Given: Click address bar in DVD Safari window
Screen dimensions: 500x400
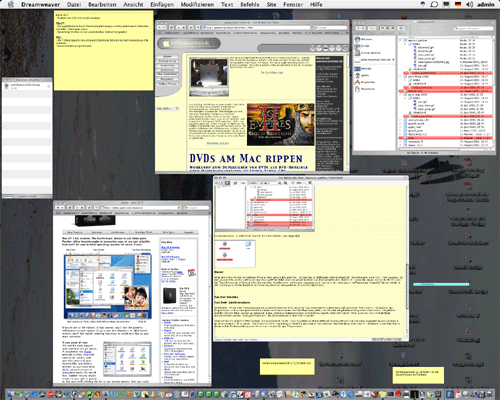Looking at the screenshot, I should click(257, 27).
